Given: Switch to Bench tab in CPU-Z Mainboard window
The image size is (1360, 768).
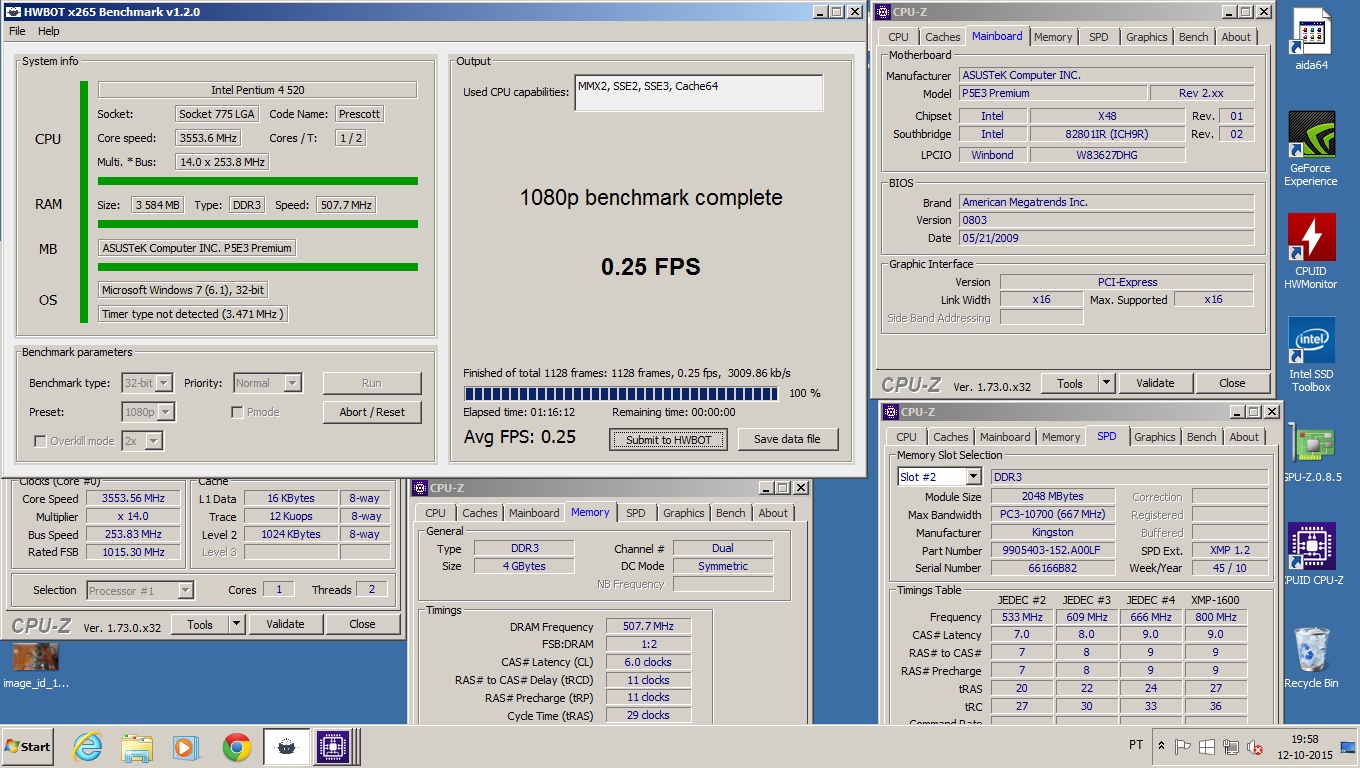Looking at the screenshot, I should pyautogui.click(x=1193, y=37).
